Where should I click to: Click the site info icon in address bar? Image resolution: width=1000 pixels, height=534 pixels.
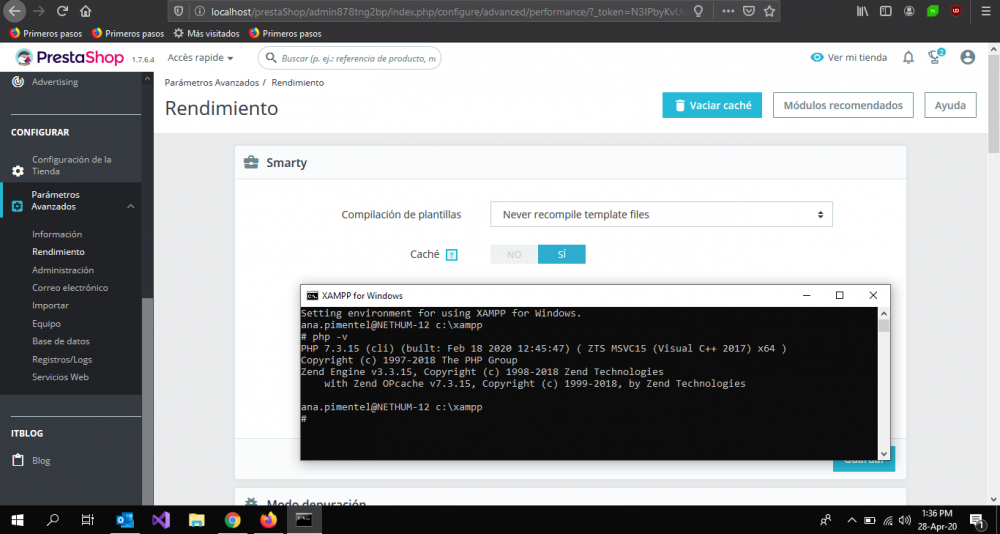coord(199,11)
